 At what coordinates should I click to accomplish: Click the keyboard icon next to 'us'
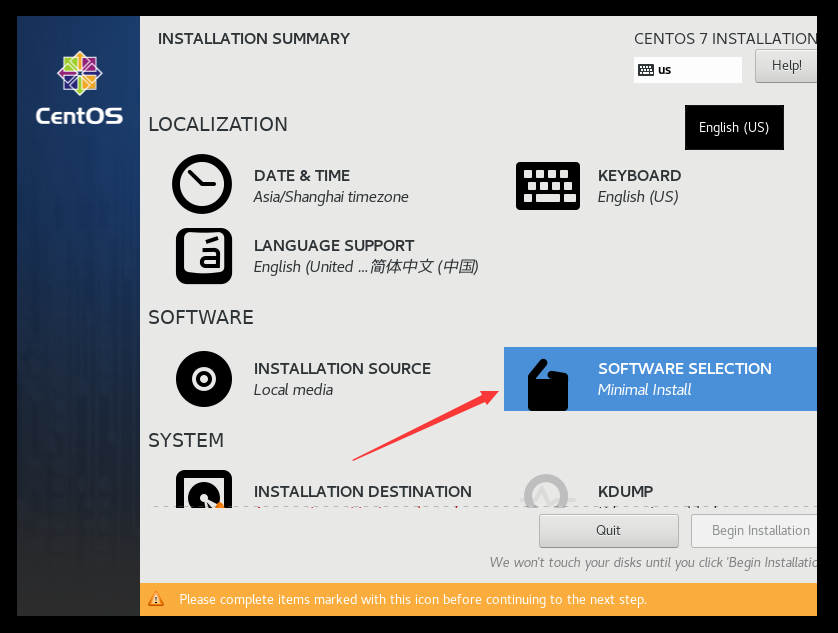646,70
